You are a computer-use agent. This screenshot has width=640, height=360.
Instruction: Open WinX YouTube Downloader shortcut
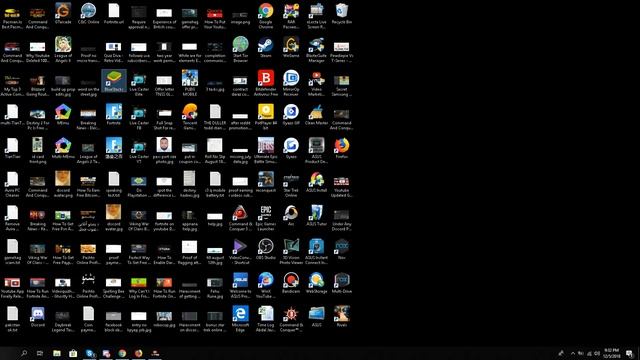[266, 285]
